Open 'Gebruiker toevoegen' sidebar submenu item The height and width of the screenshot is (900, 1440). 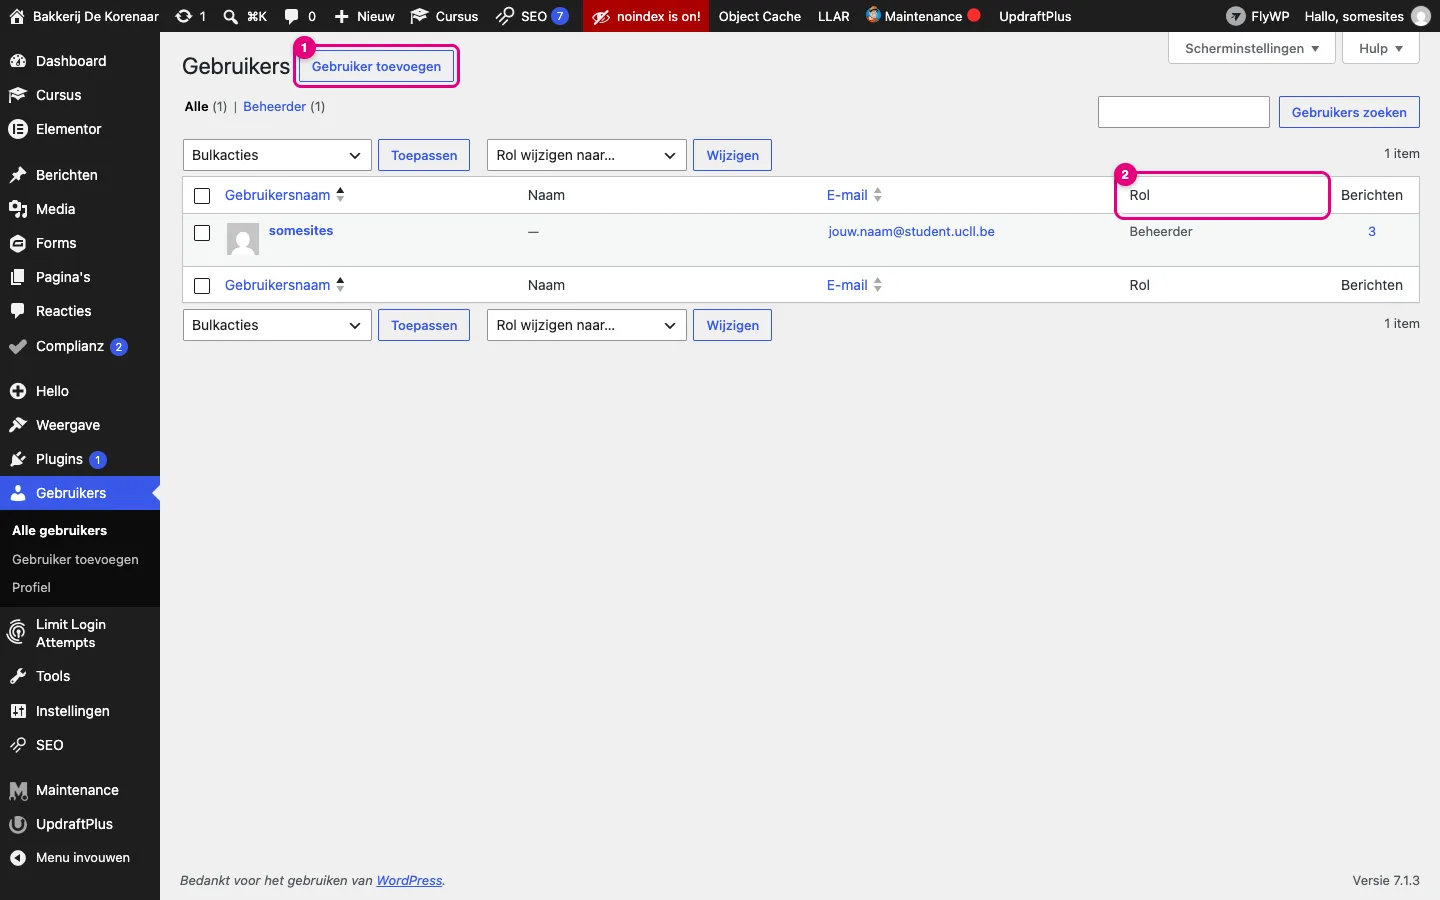click(75, 559)
